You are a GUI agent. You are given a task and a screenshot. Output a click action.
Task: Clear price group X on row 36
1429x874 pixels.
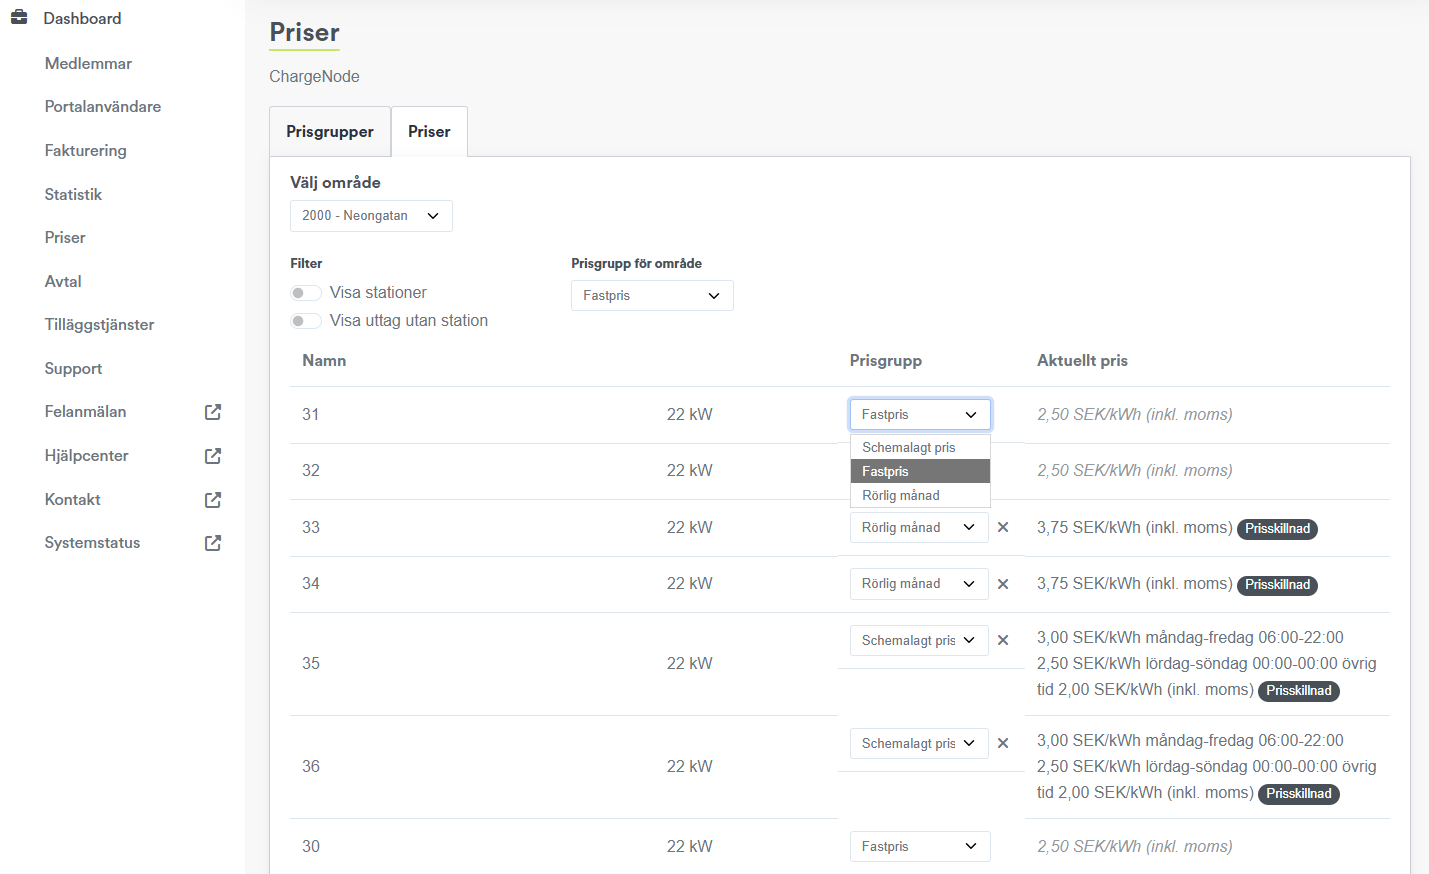coord(1003,743)
